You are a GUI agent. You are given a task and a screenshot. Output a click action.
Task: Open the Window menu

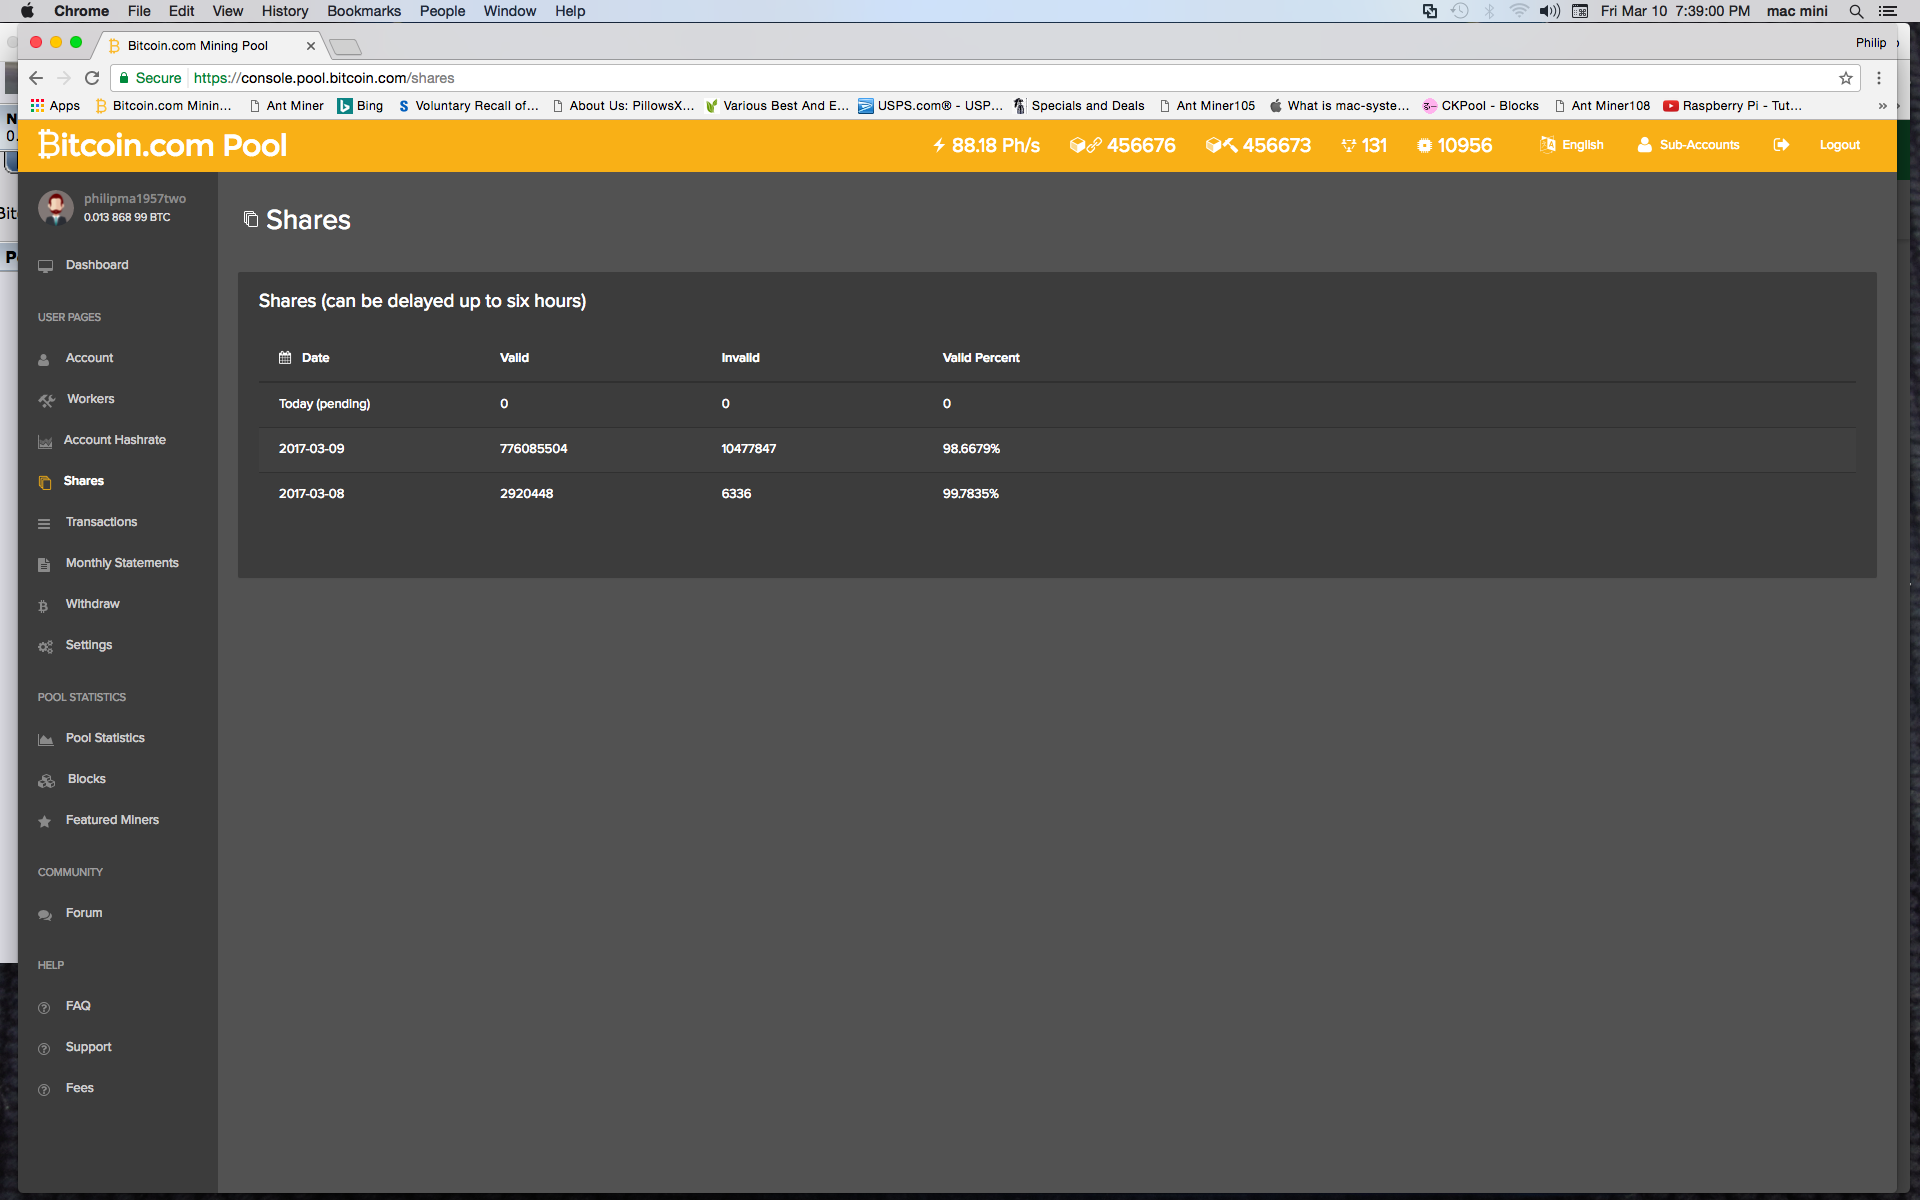pos(509,11)
